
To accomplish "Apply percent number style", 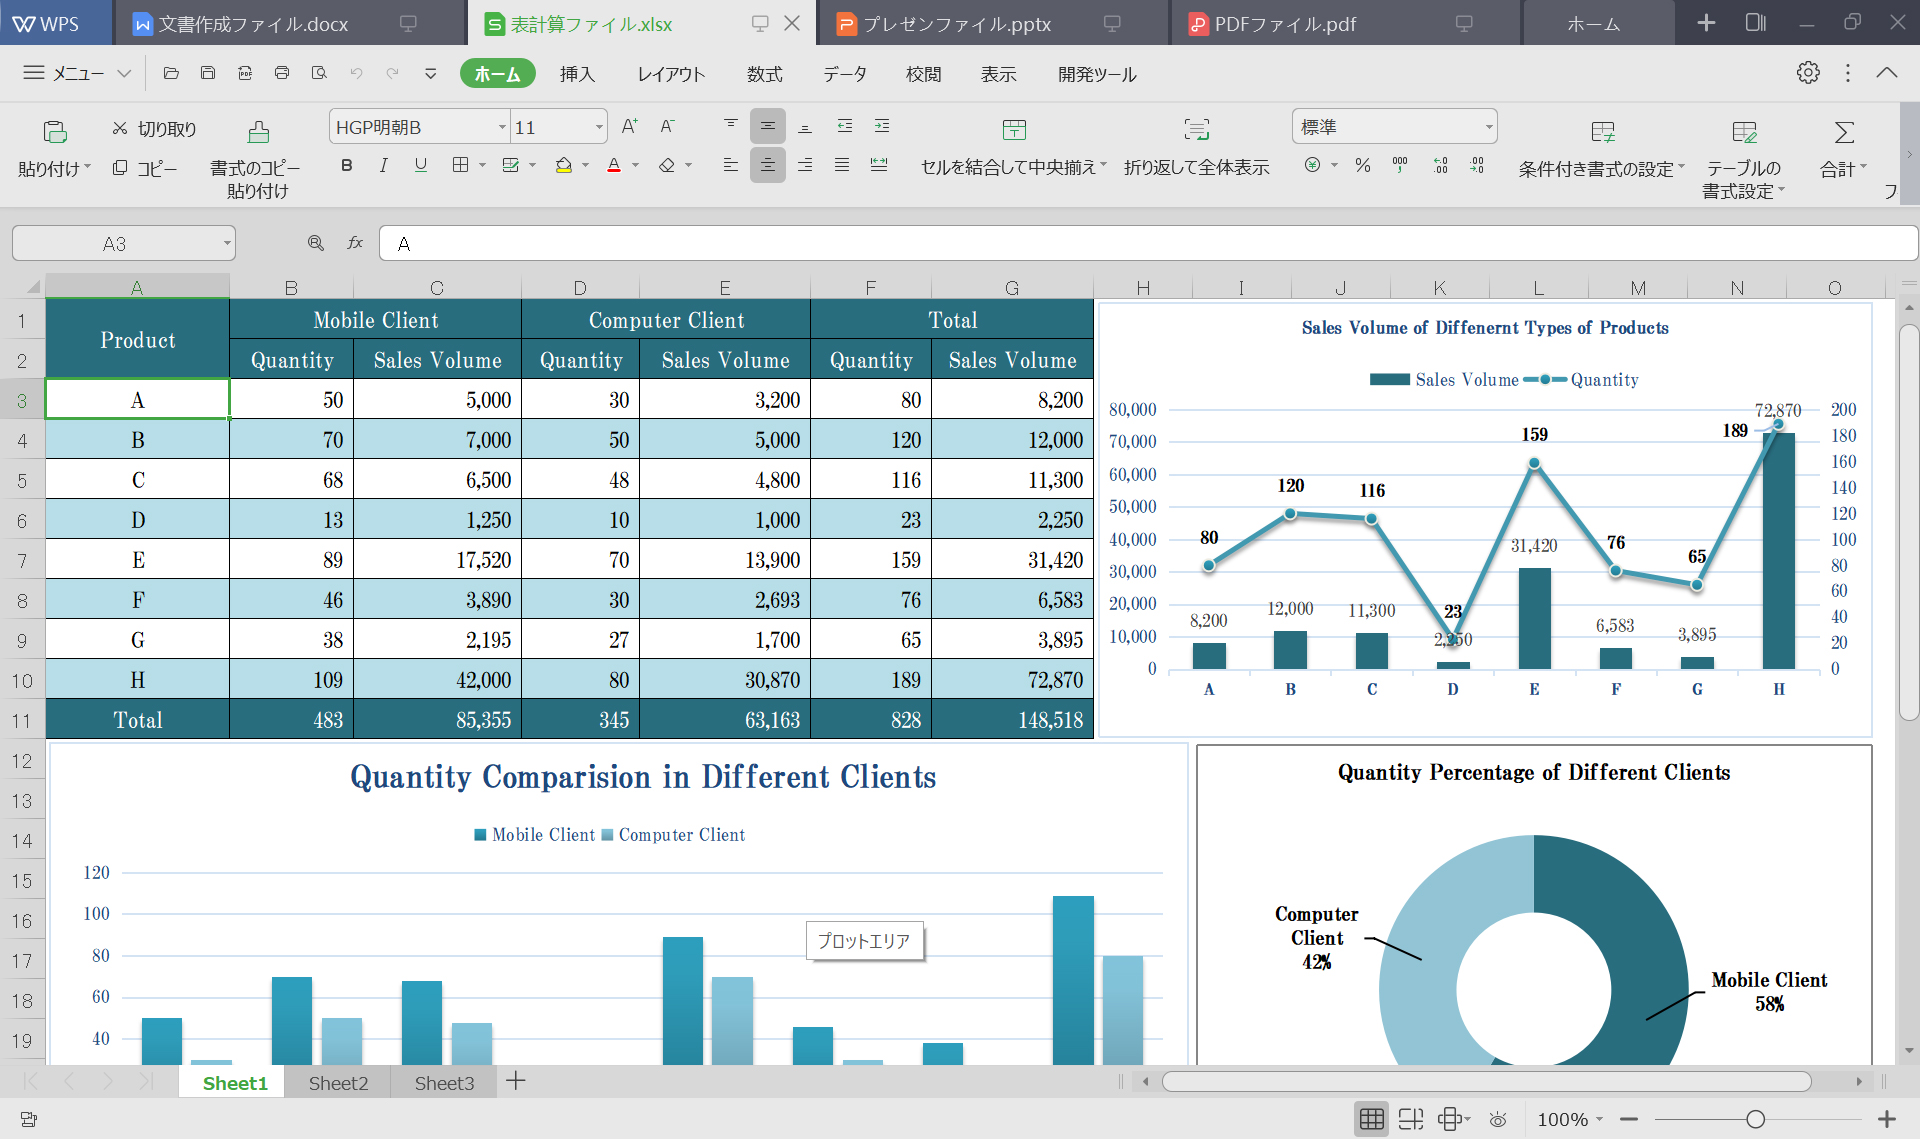I will (x=1363, y=166).
